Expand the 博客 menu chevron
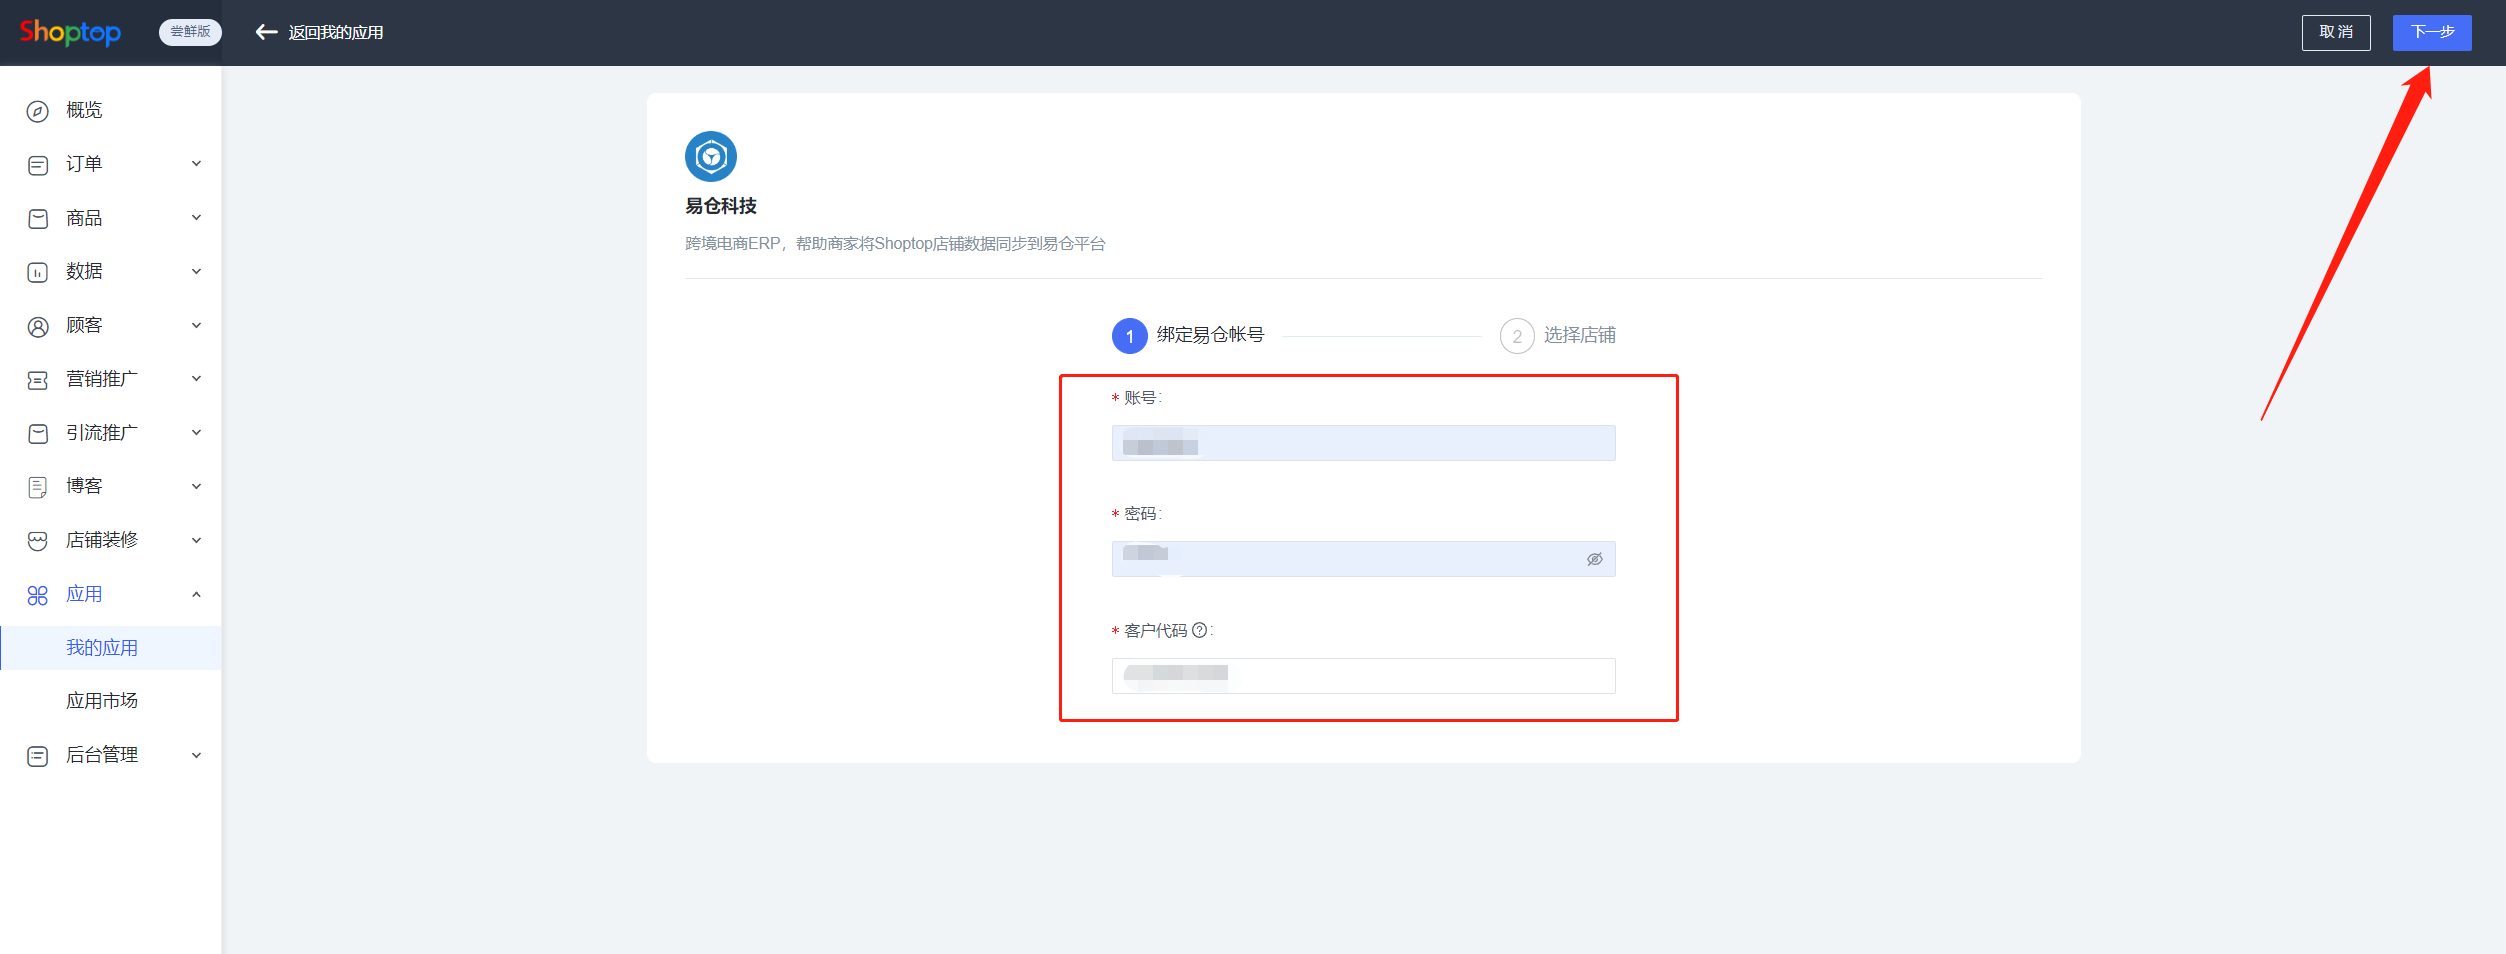The image size is (2506, 954). pyautogui.click(x=197, y=486)
